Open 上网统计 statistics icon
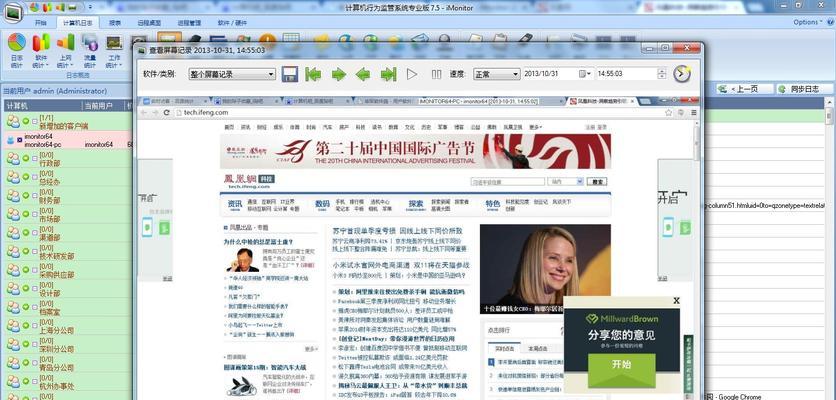836x400 pixels. coord(66,43)
